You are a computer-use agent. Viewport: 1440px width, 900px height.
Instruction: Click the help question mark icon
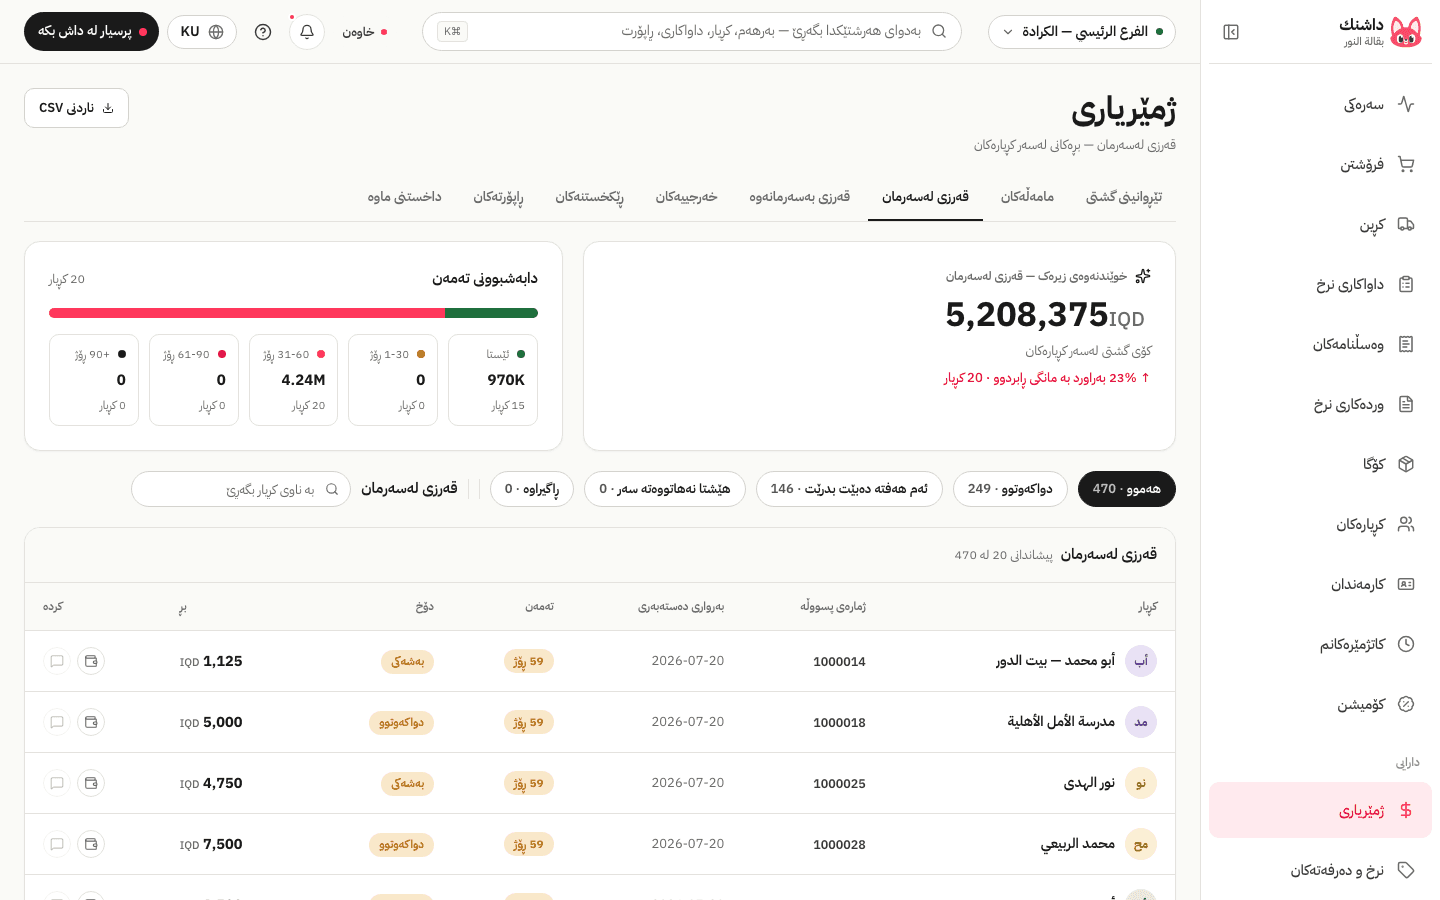pos(263,32)
